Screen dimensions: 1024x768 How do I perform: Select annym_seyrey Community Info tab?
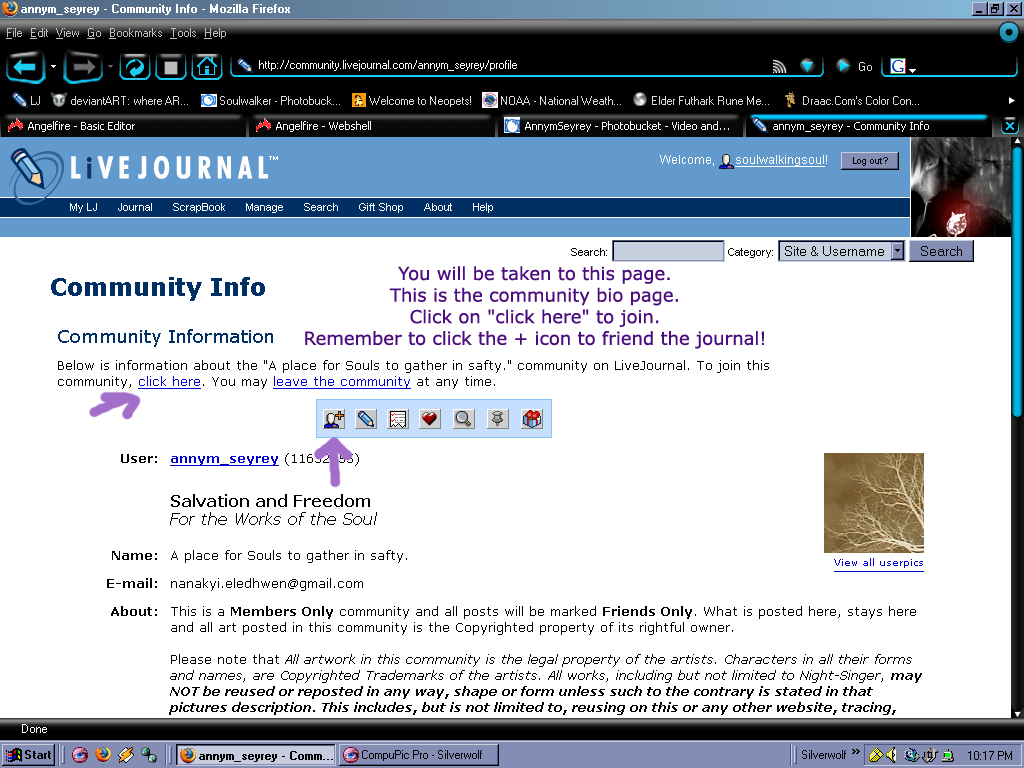click(x=869, y=126)
